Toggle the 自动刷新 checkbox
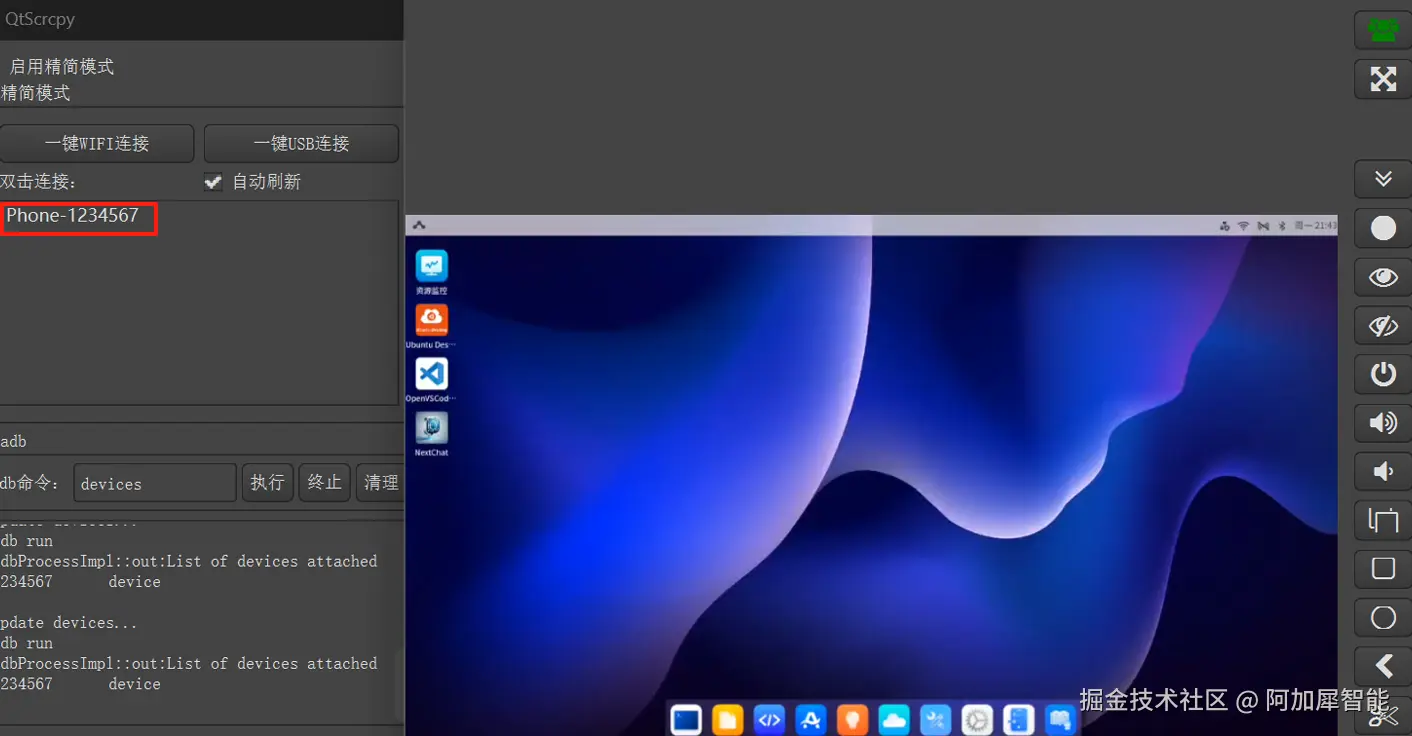Screen dimensions: 1412x736 tap(212, 182)
